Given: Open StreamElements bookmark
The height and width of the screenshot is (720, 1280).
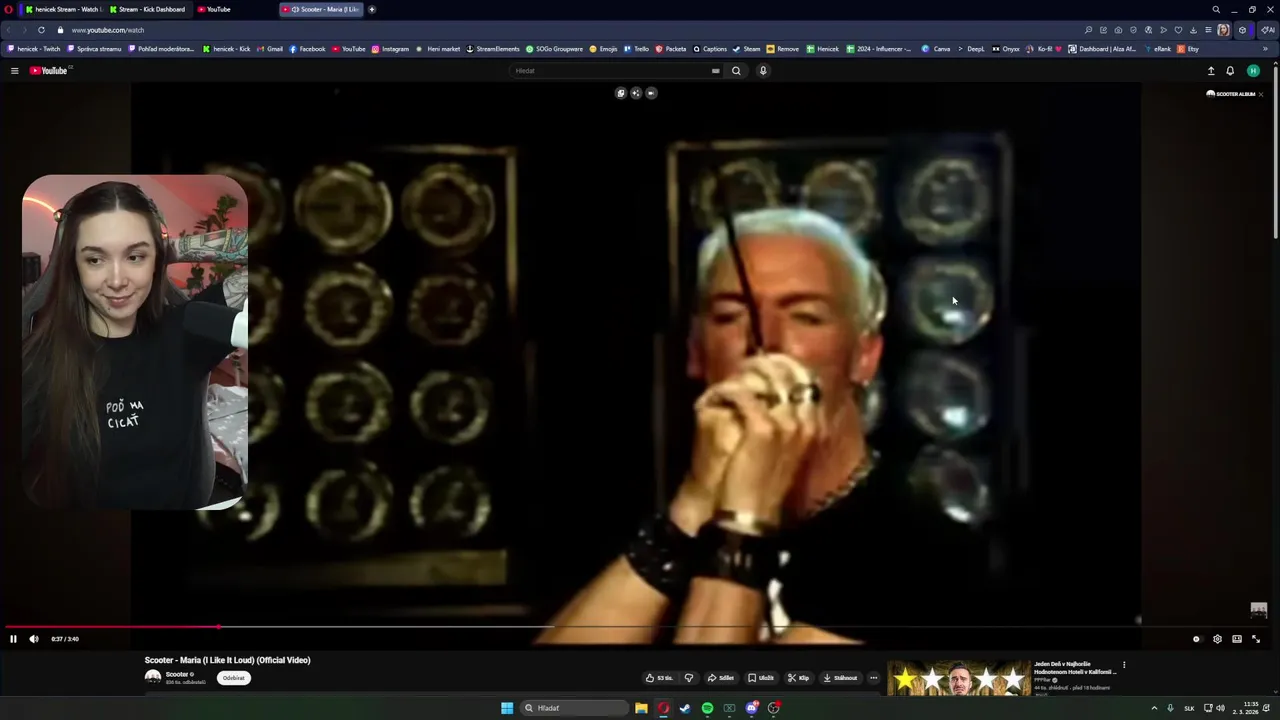Looking at the screenshot, I should click(x=493, y=49).
